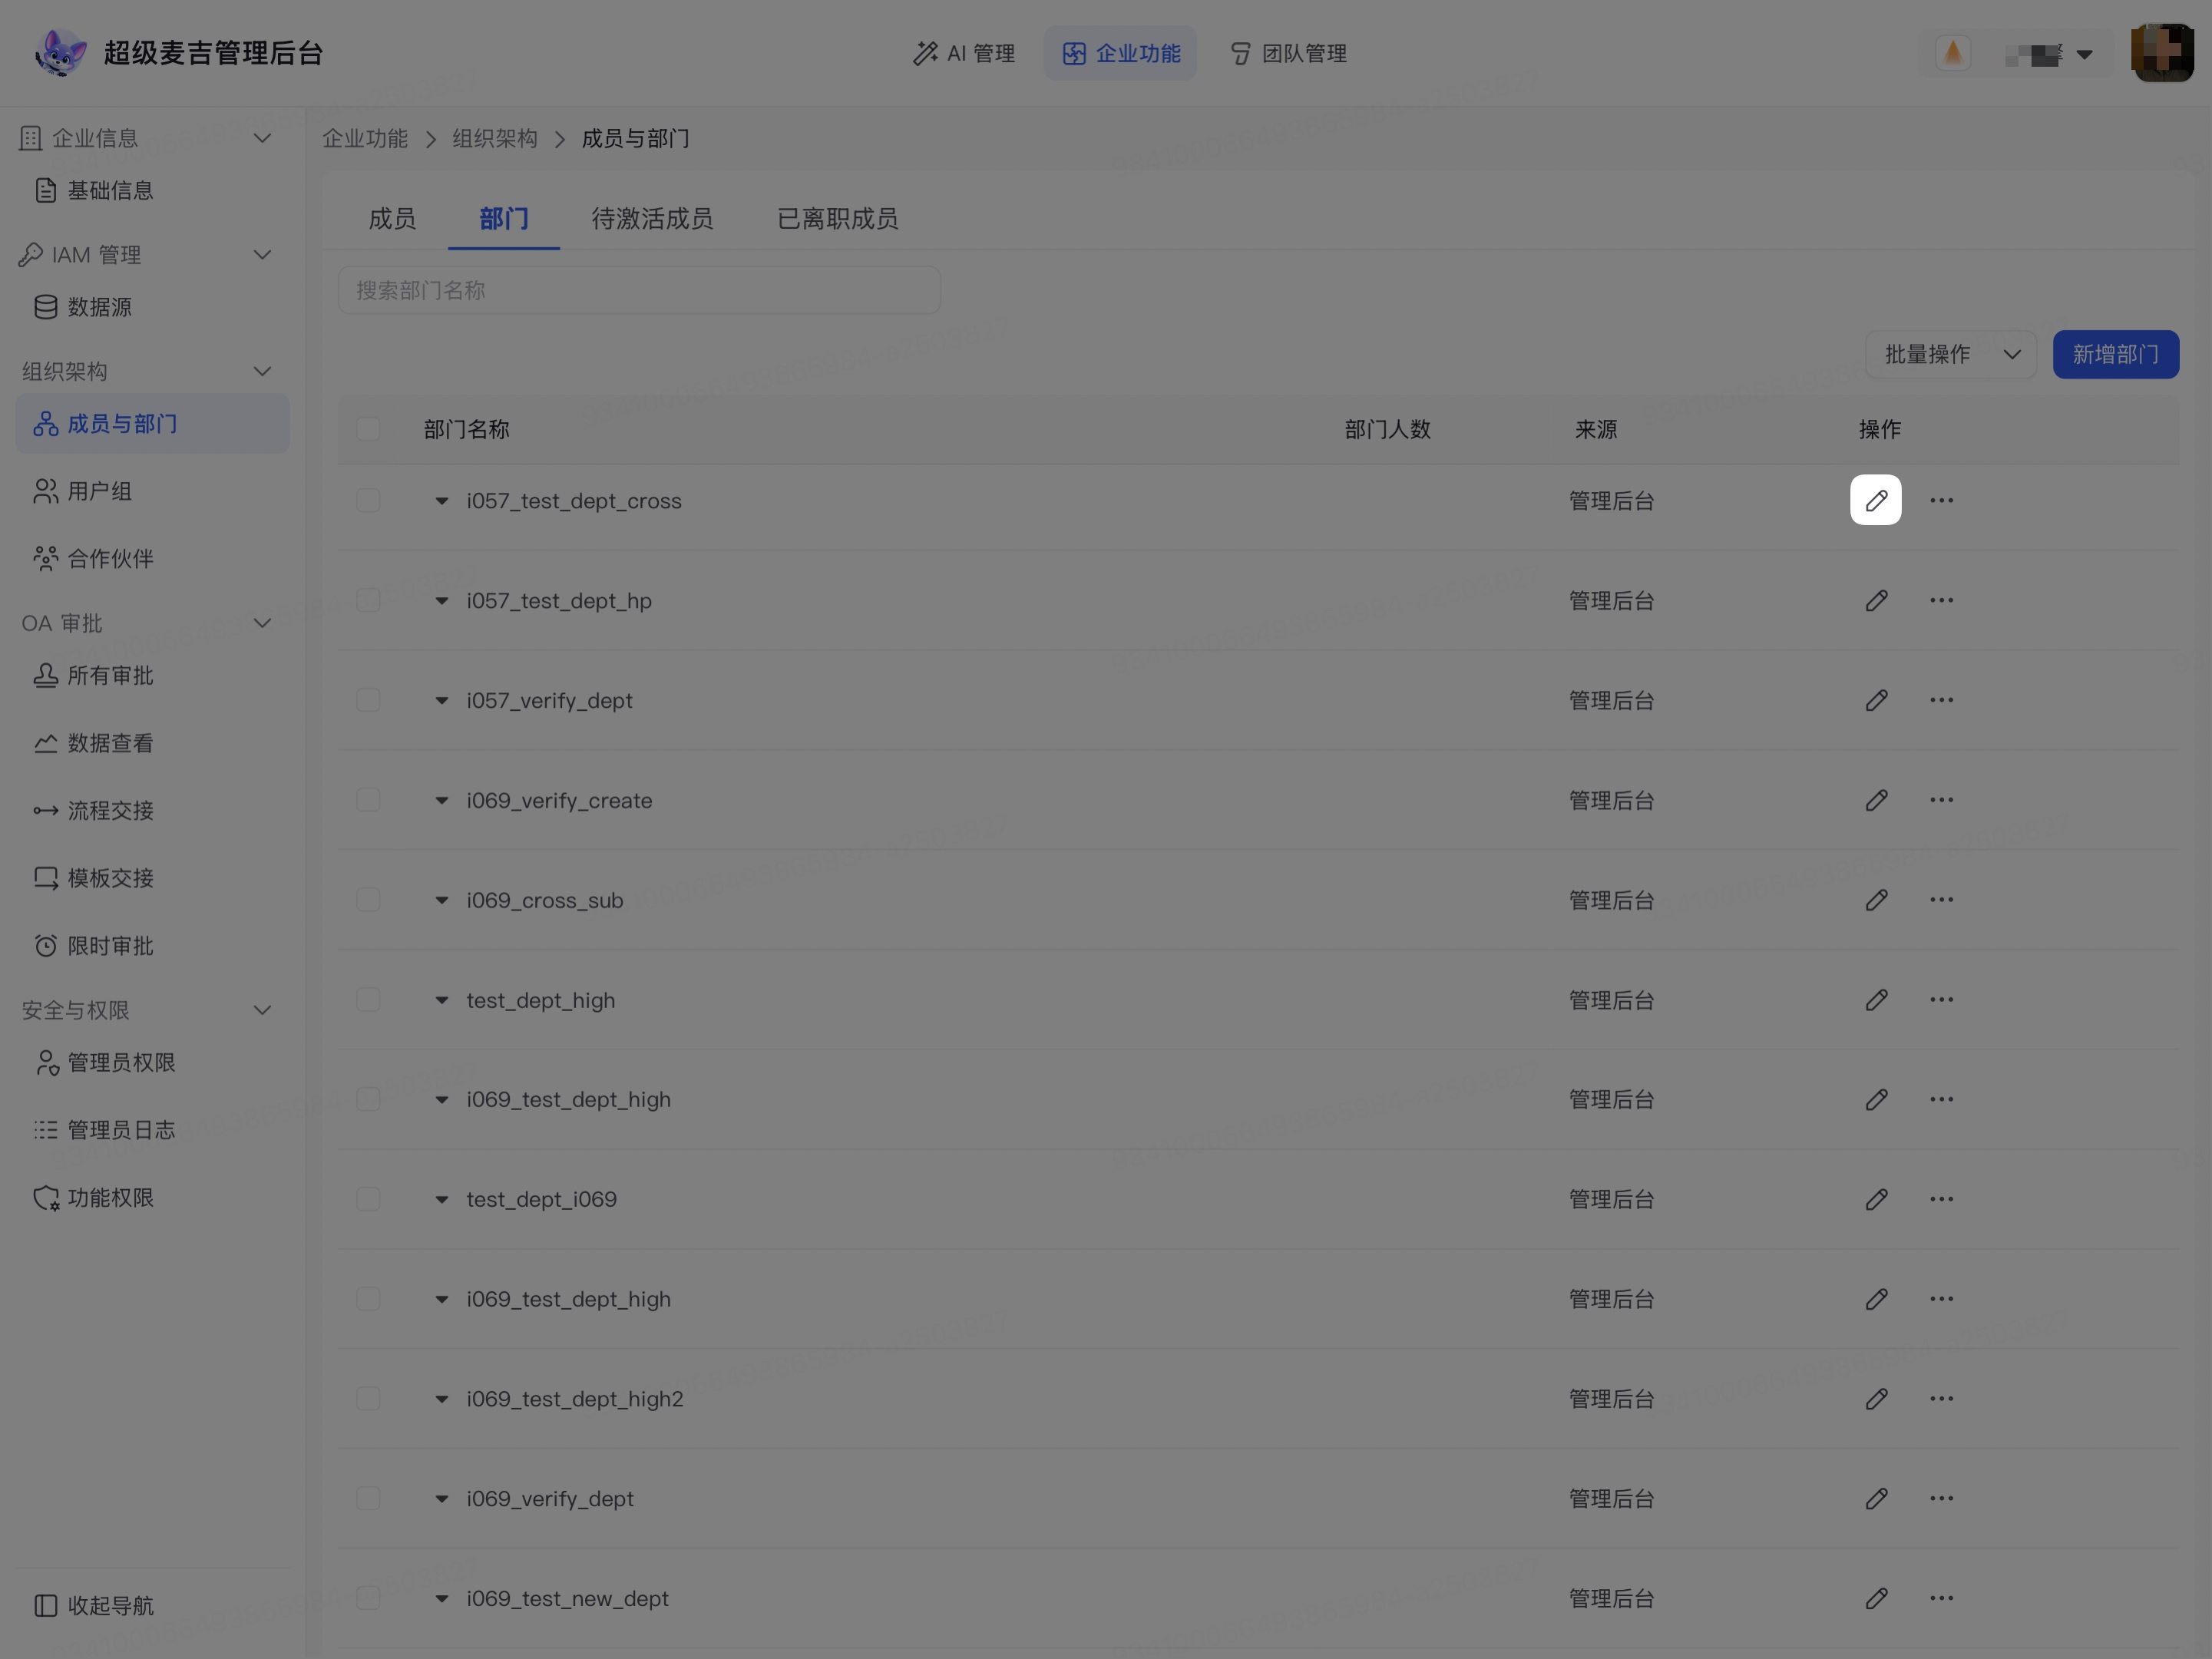The height and width of the screenshot is (1659, 2212).
Task: Go to 组织架构 breadcrumb link
Action: point(495,138)
